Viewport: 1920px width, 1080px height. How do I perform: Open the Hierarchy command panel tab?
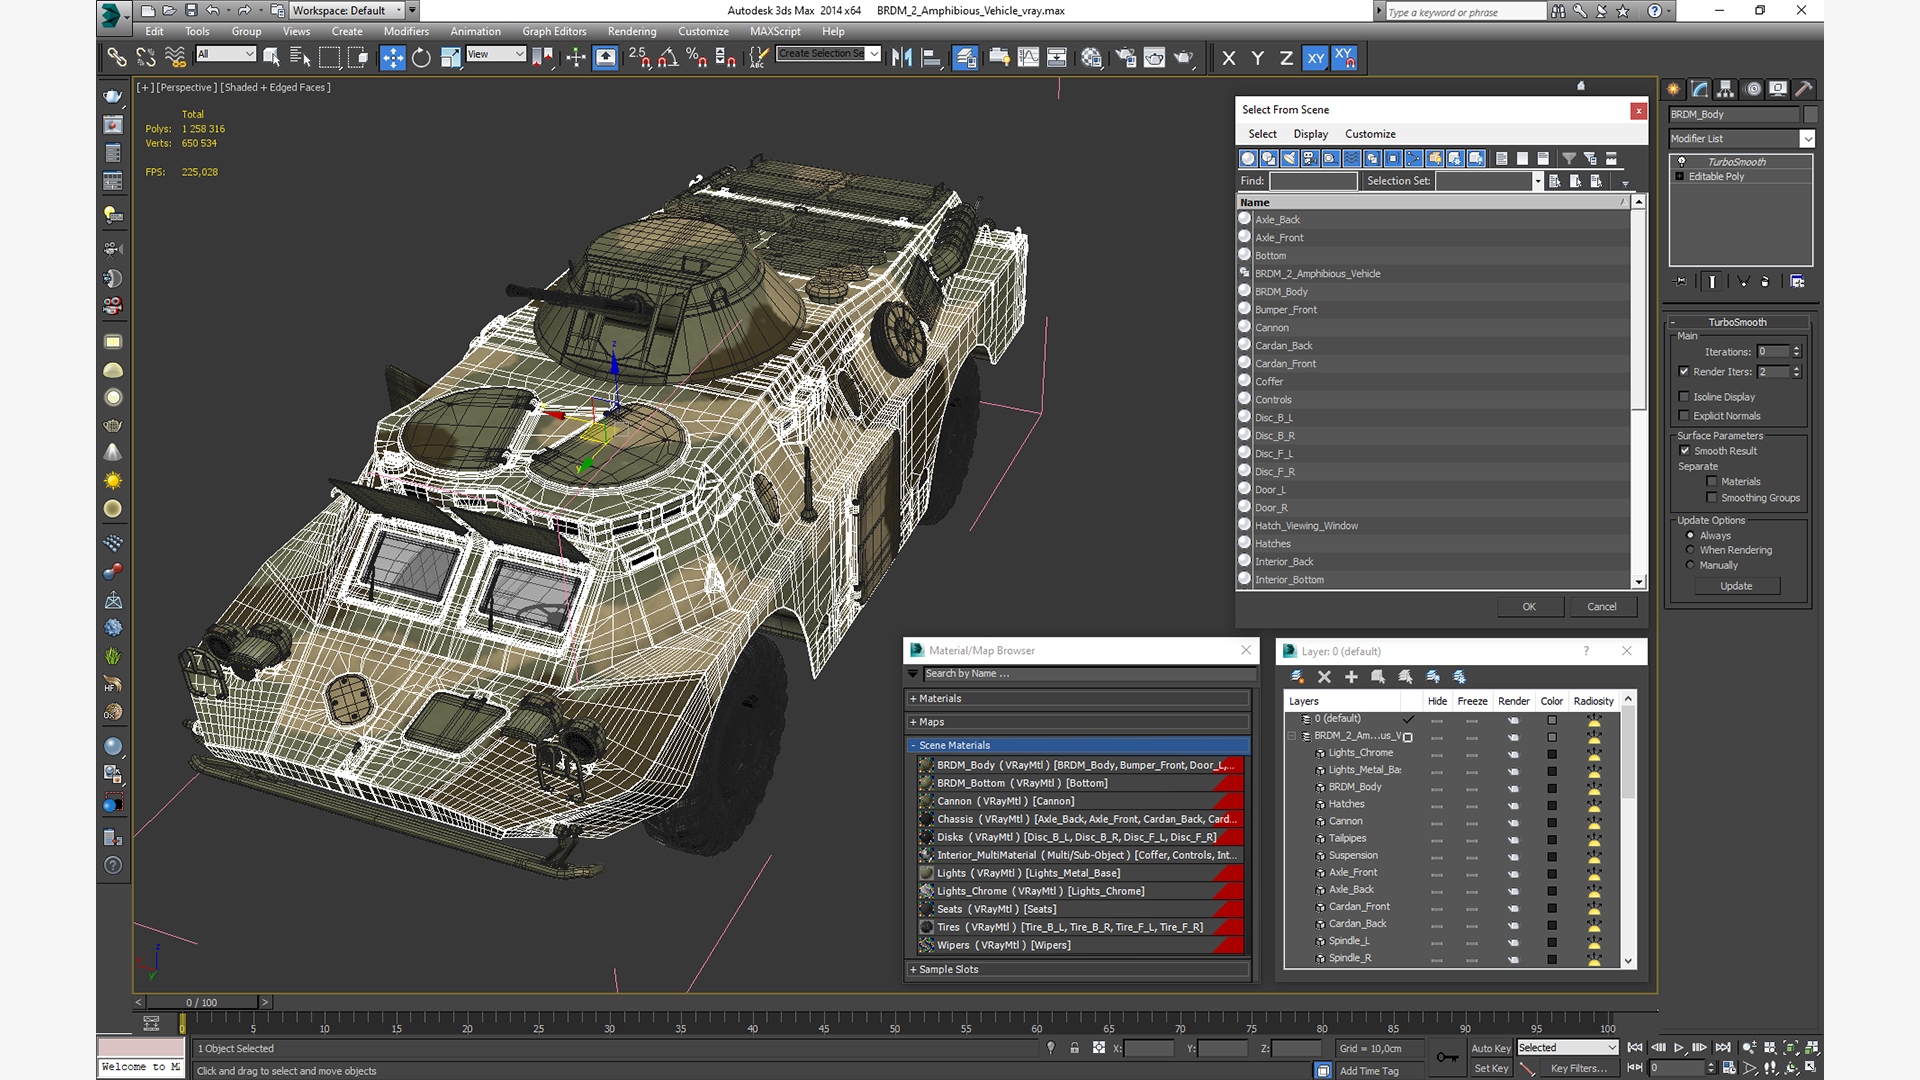(x=1726, y=89)
